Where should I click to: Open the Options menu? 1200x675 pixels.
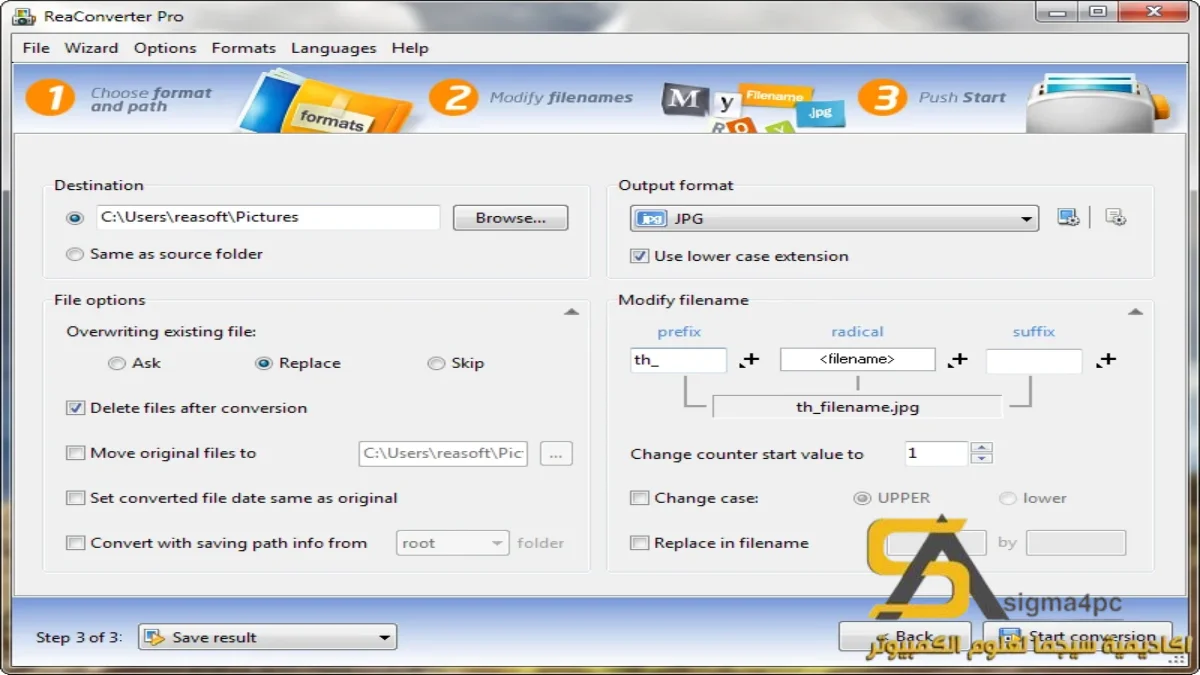[x=165, y=48]
